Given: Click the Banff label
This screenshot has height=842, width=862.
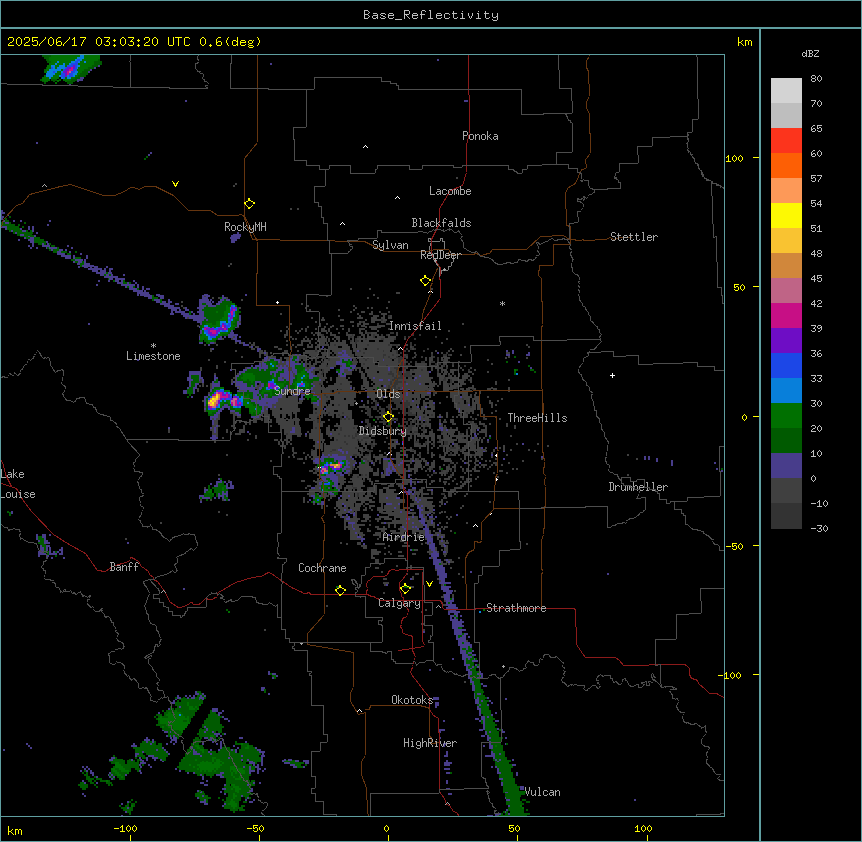Looking at the screenshot, I should (x=124, y=567).
